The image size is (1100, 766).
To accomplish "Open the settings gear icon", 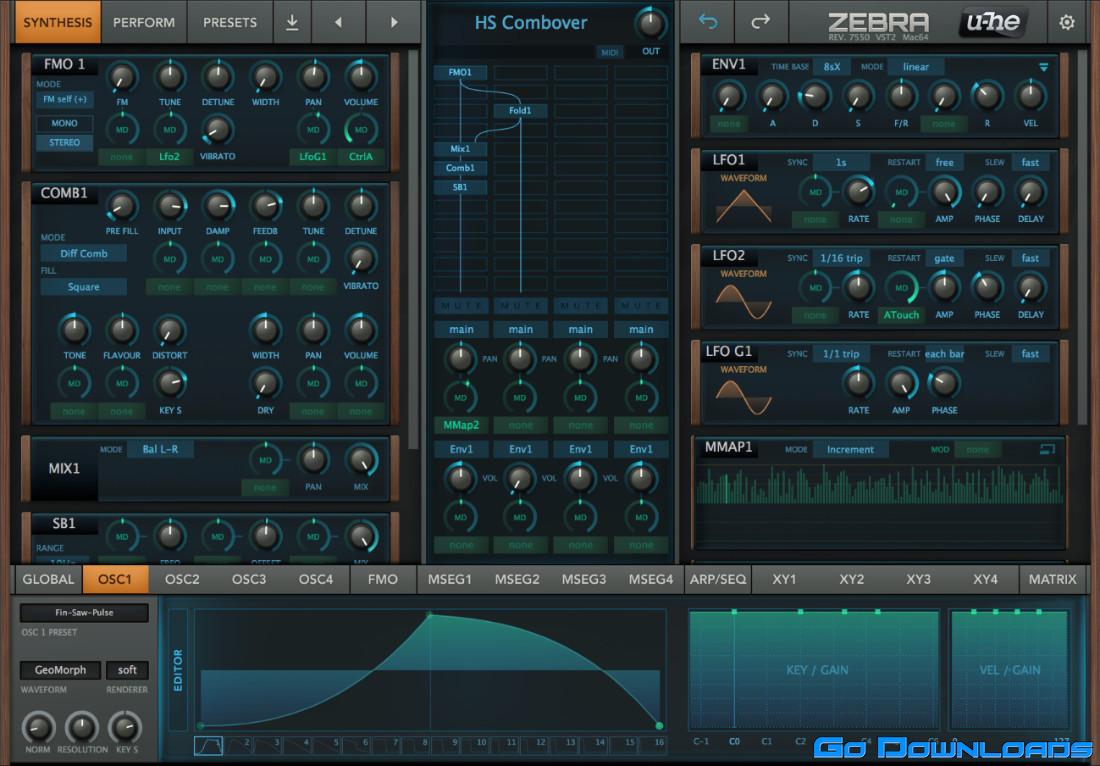I will 1067,22.
